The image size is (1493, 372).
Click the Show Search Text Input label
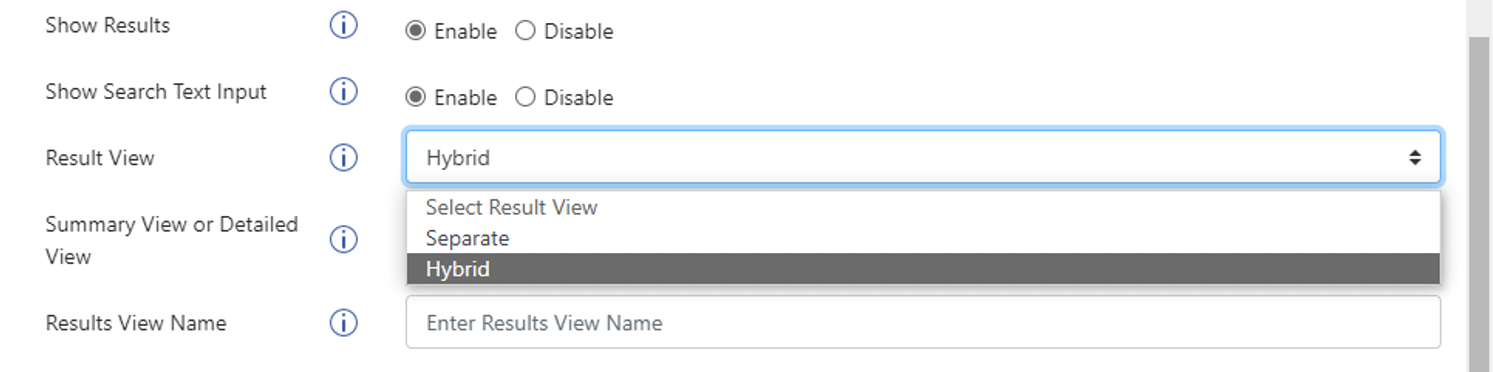pos(156,92)
